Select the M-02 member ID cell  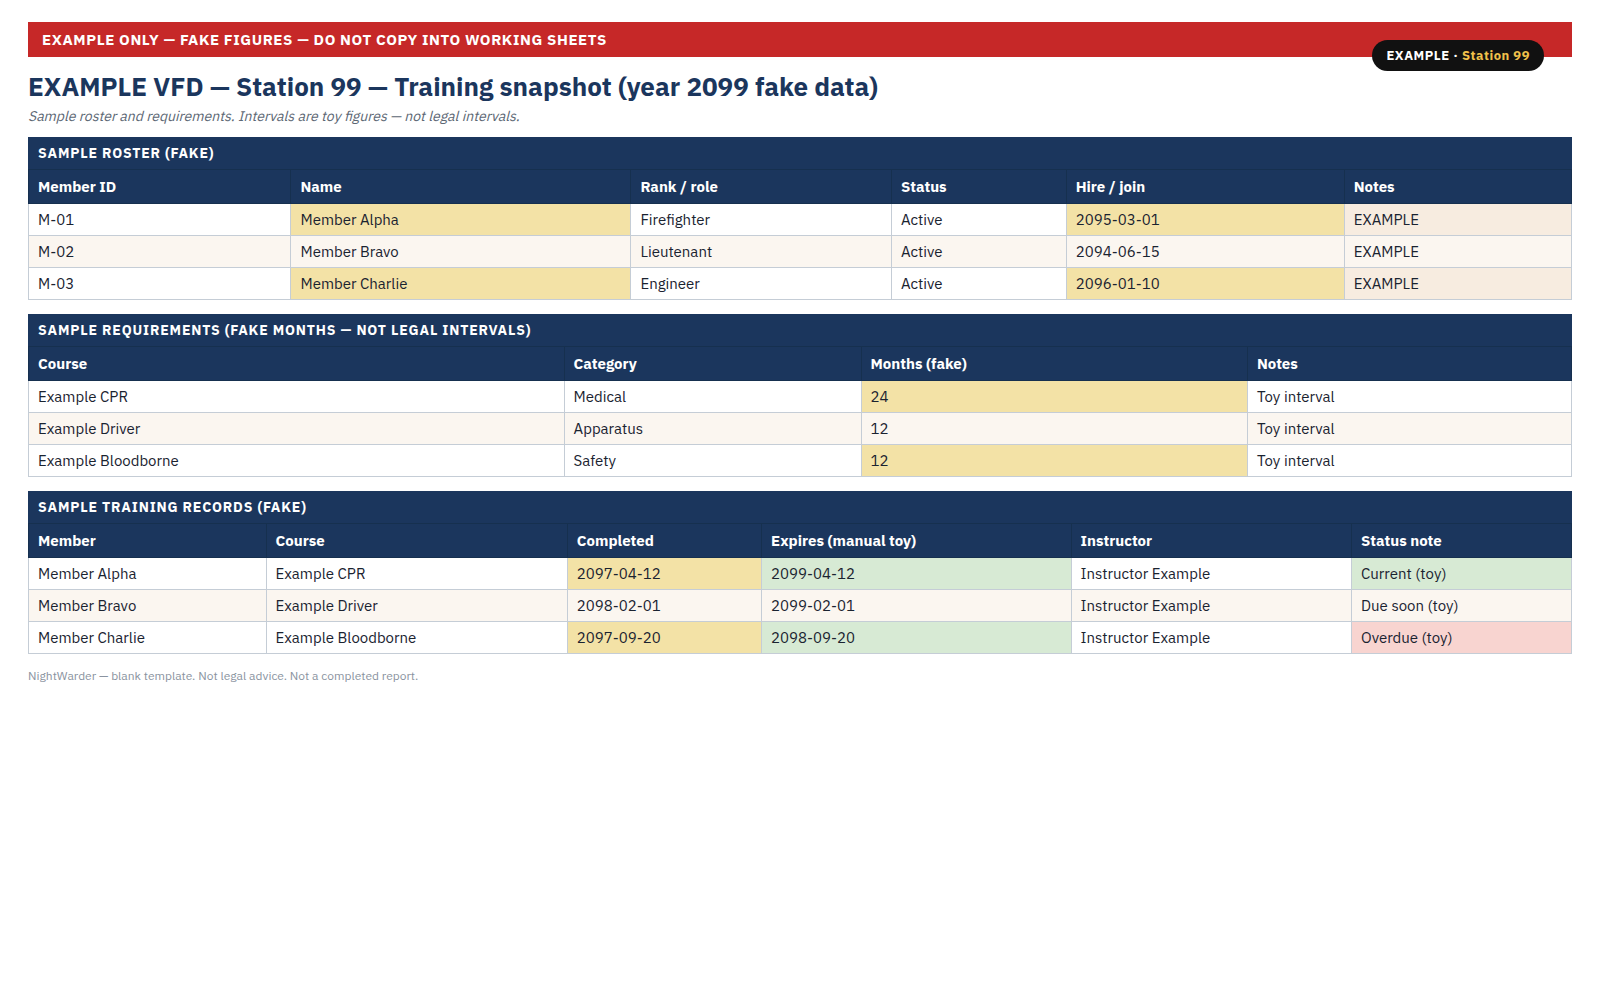[159, 252]
